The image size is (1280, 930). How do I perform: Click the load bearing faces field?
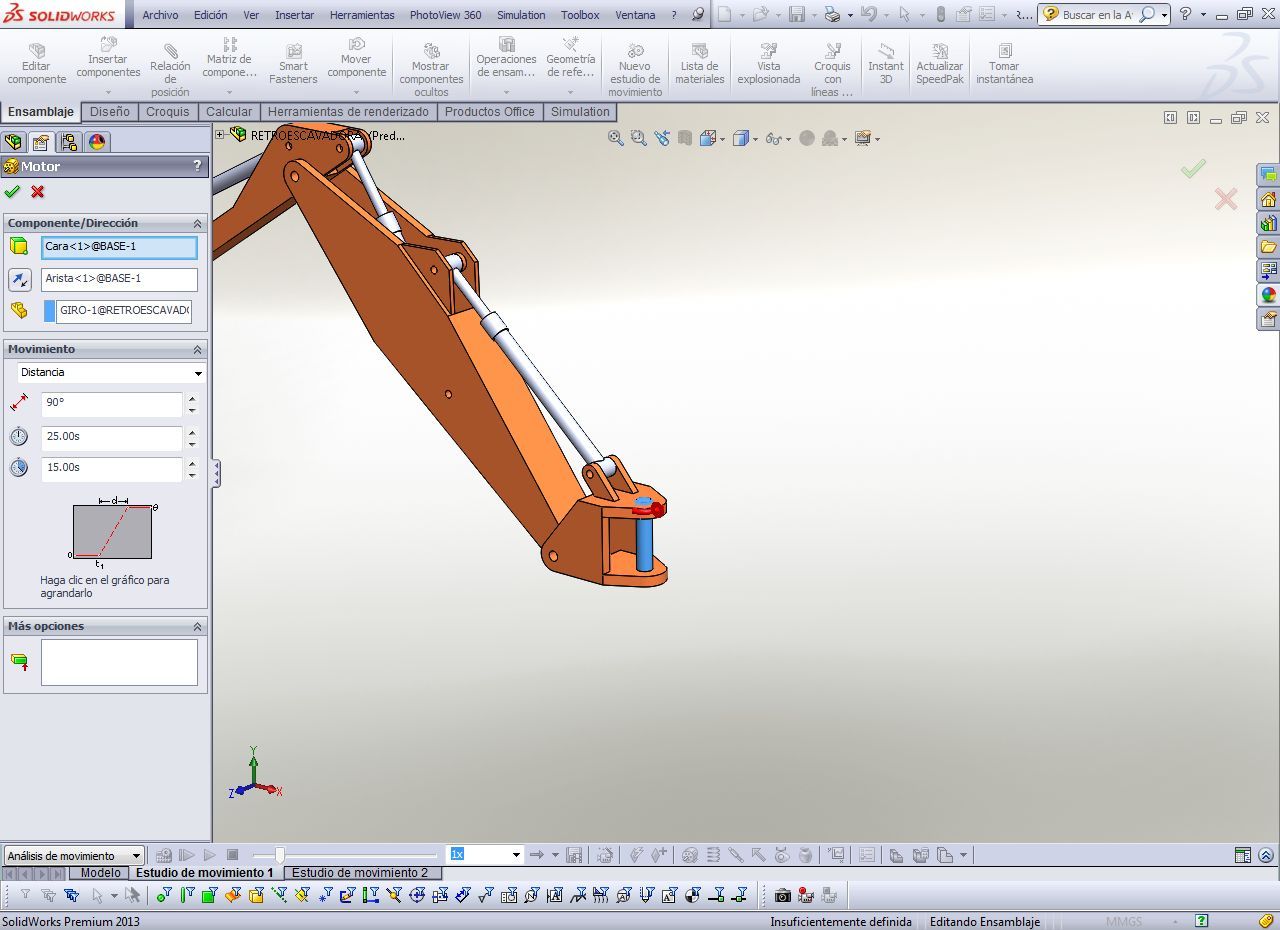tap(119, 662)
